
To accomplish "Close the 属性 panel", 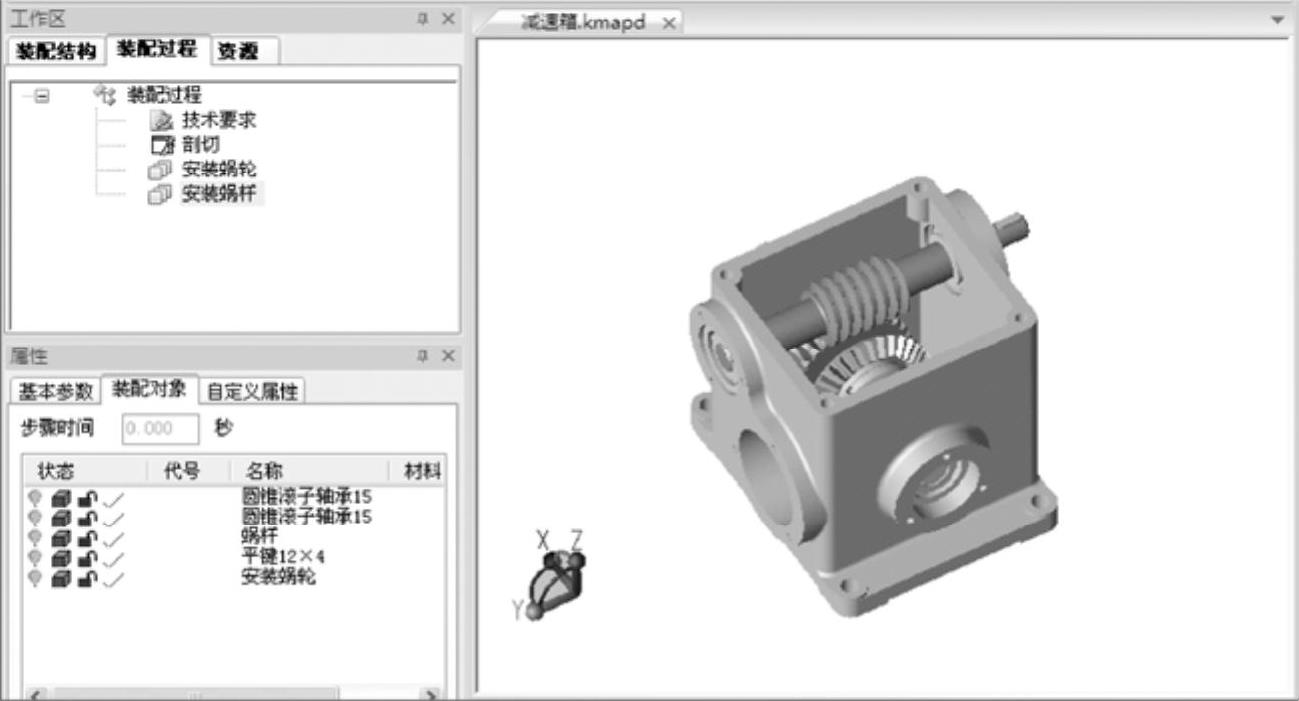I will click(447, 356).
